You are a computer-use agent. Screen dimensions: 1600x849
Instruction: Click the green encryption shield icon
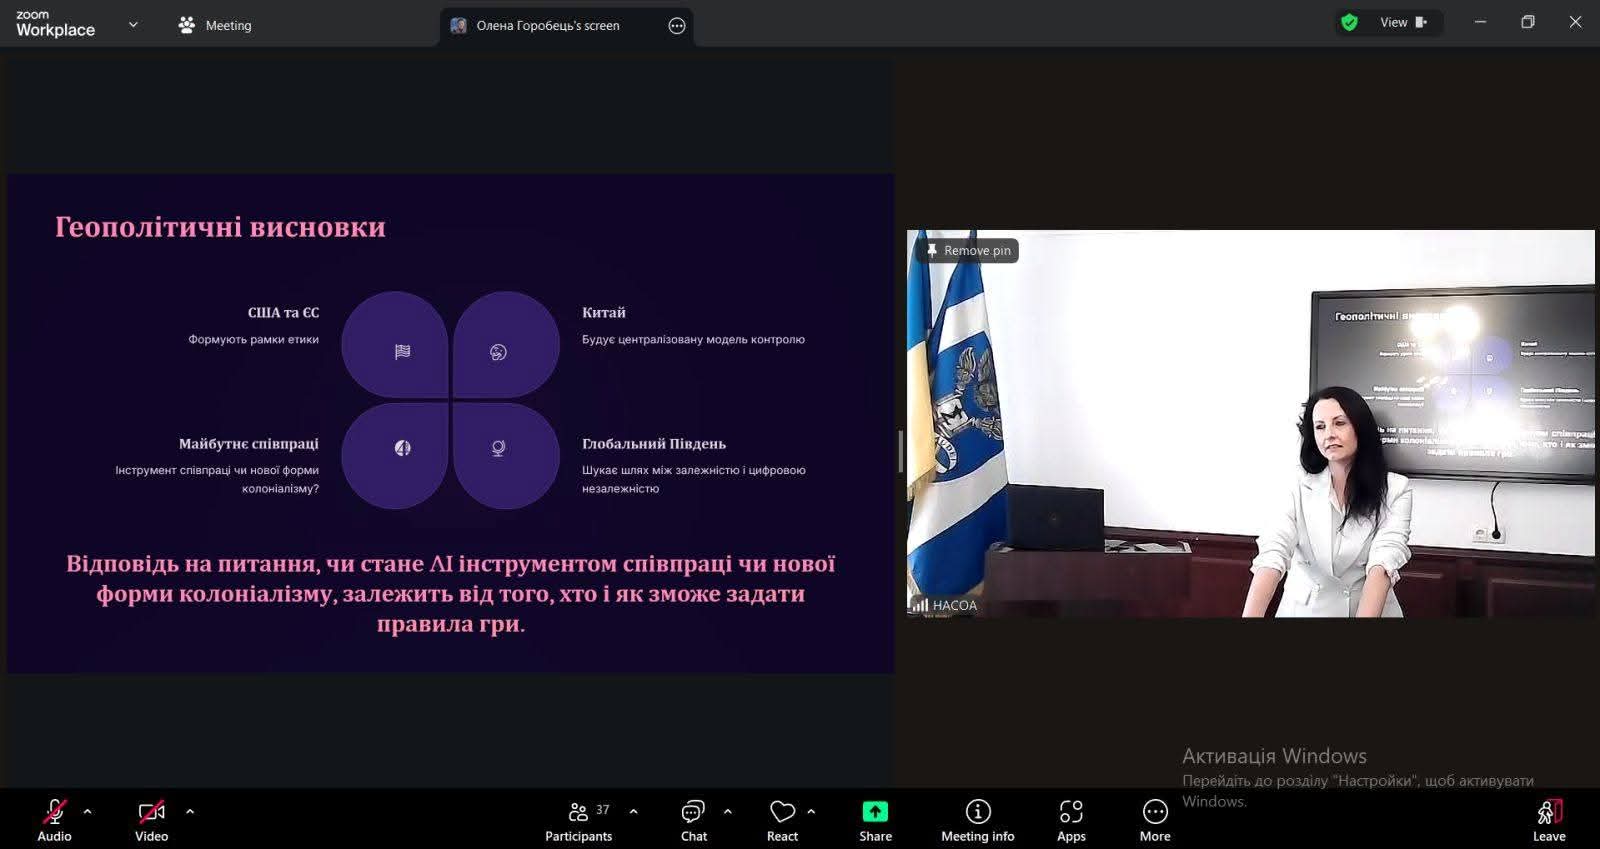[x=1349, y=22]
